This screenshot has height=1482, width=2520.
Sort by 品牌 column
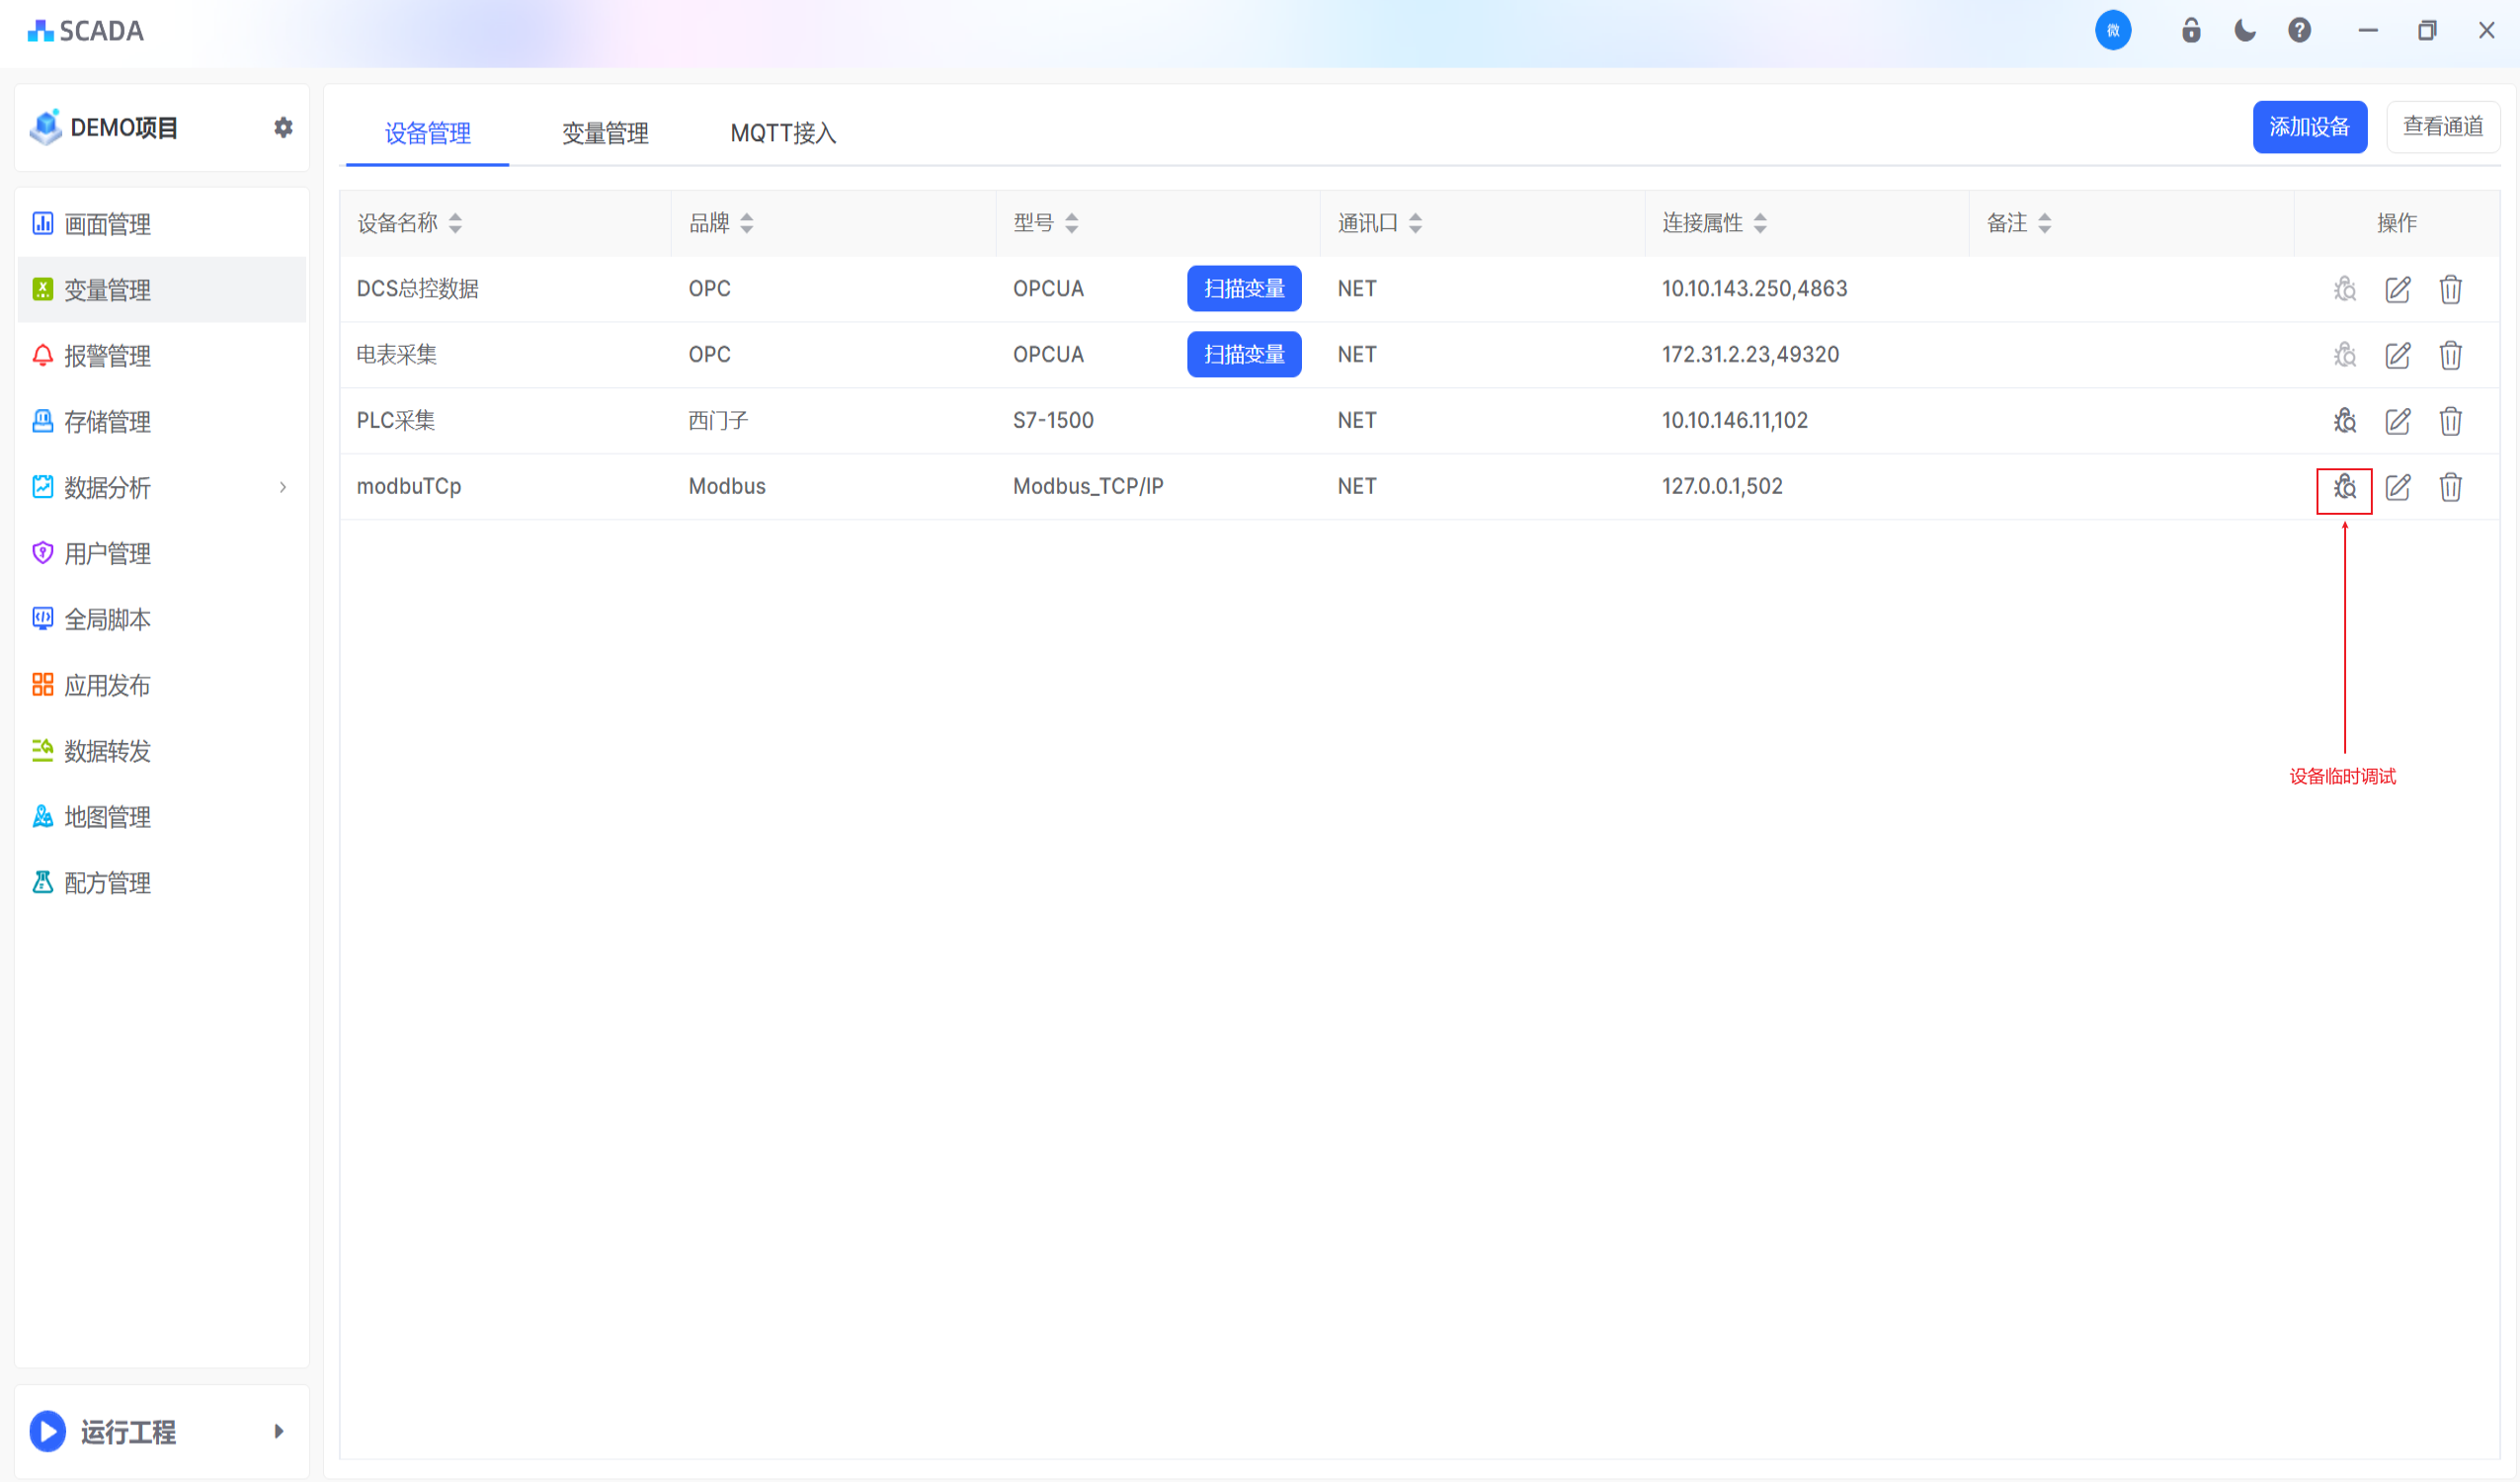coord(746,223)
